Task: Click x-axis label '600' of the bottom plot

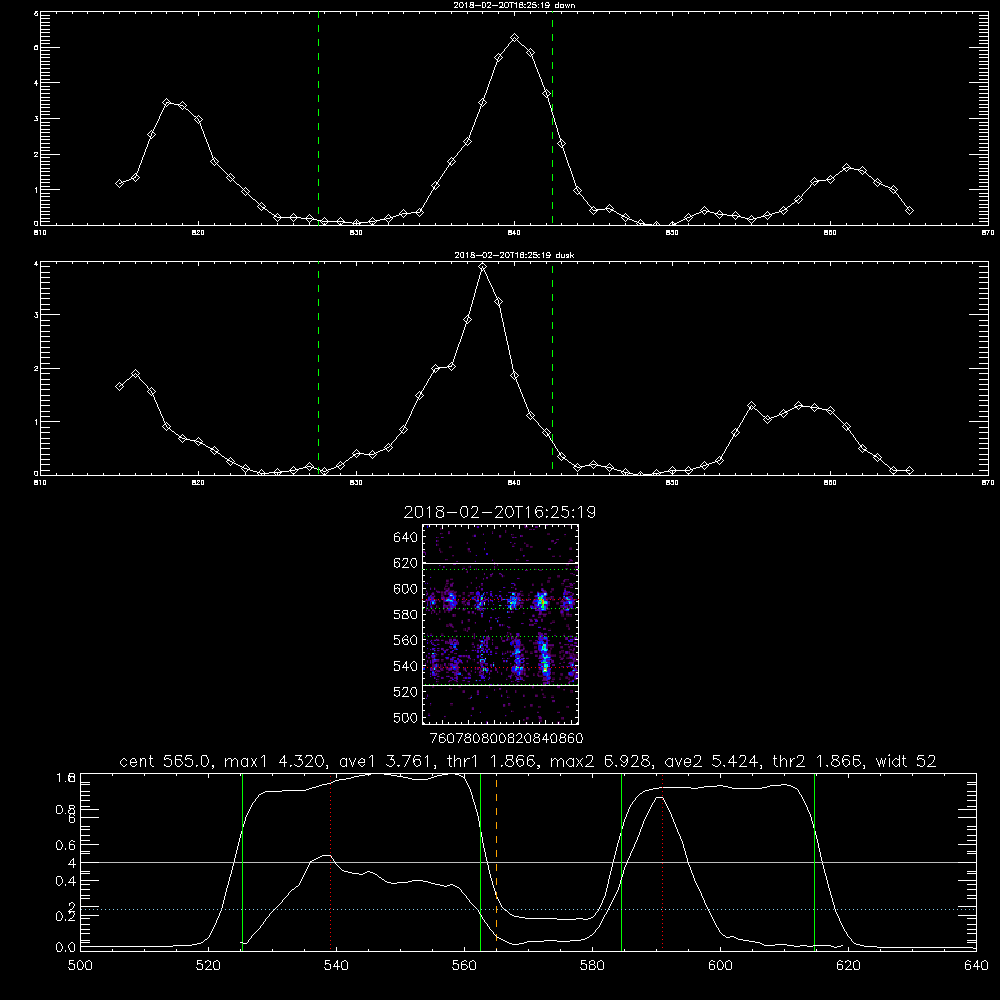Action: 721,966
